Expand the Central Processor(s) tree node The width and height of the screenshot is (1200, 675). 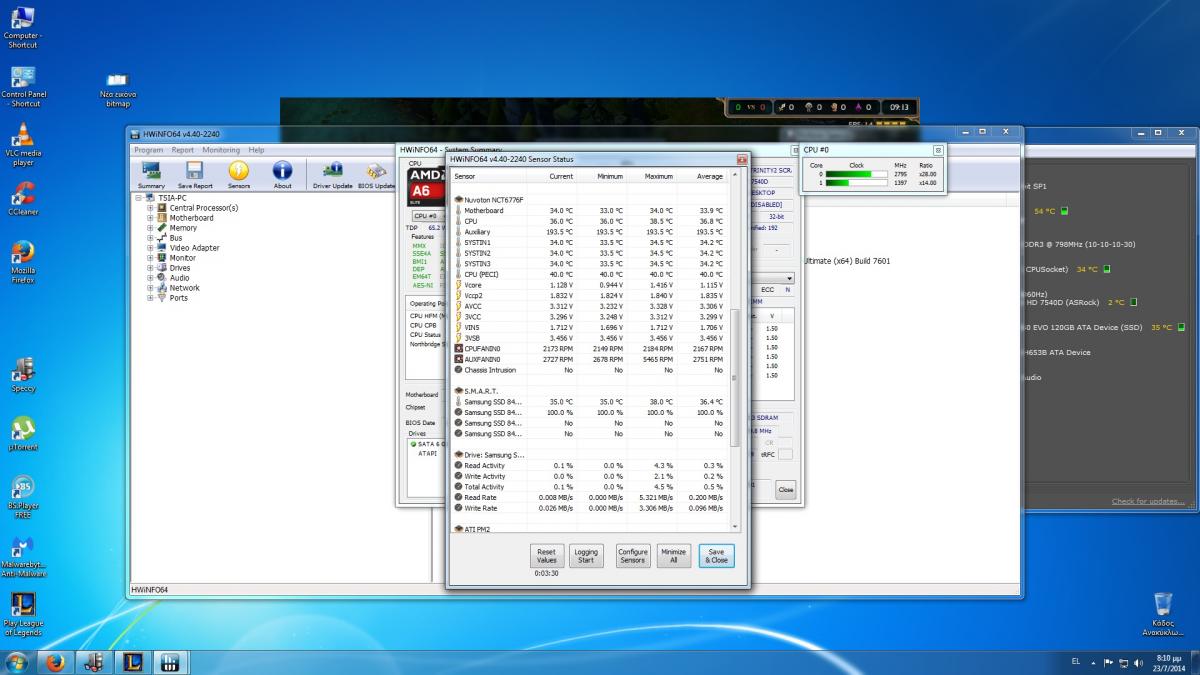click(x=151, y=208)
